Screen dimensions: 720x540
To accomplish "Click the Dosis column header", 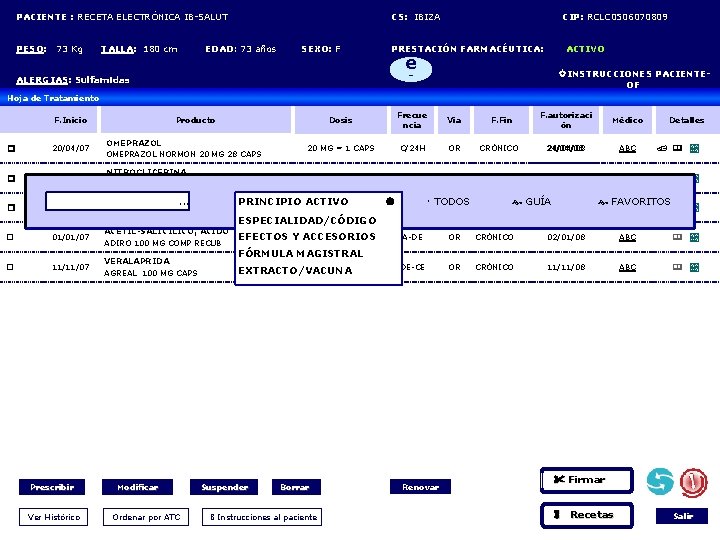I will [341, 120].
